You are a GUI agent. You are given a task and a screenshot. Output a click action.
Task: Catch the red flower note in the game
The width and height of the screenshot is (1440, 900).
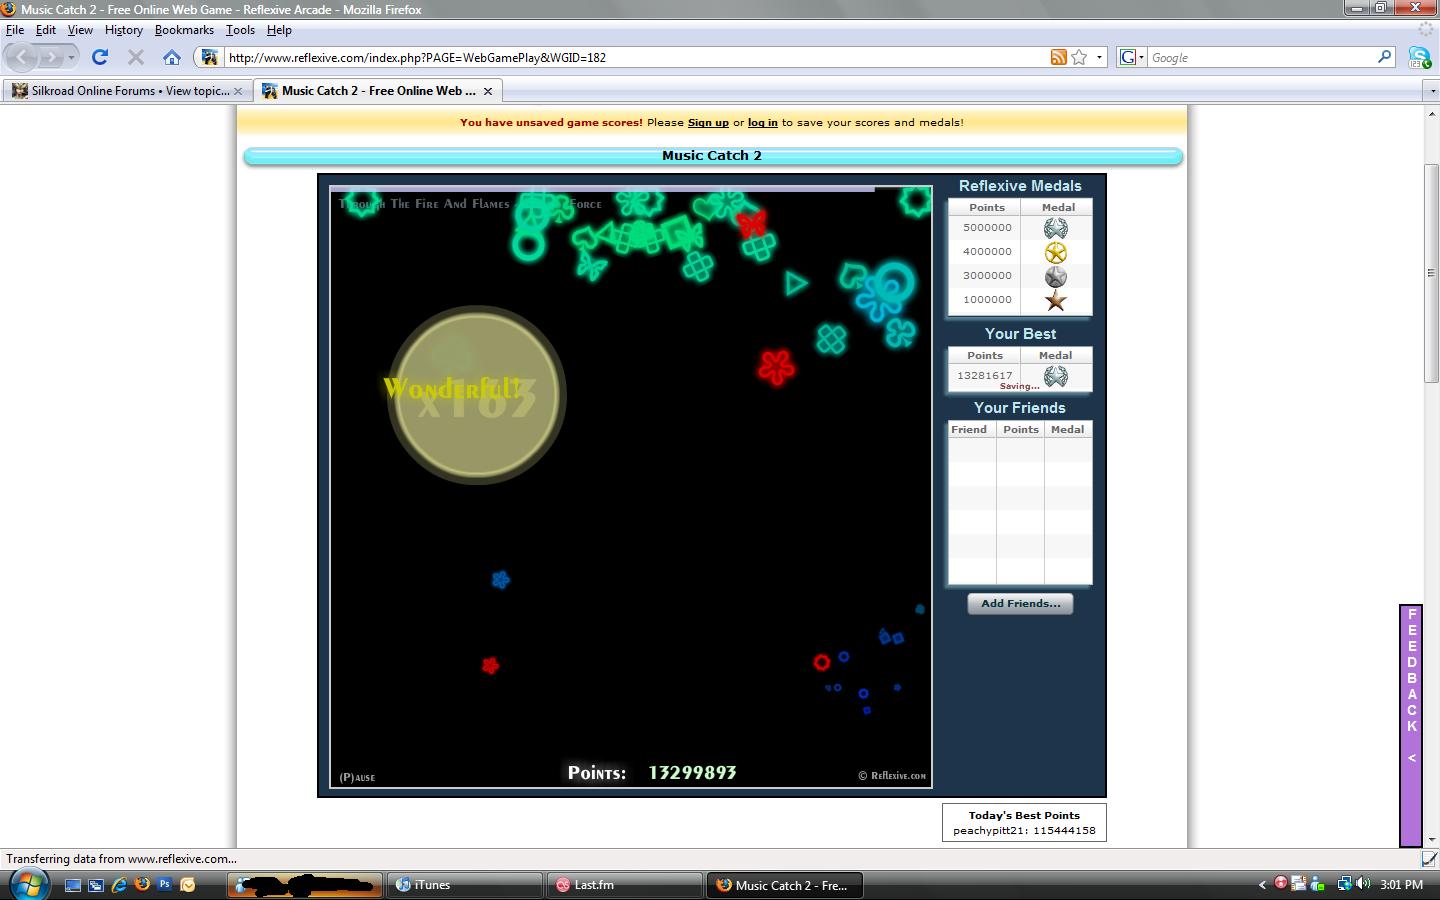coord(776,366)
